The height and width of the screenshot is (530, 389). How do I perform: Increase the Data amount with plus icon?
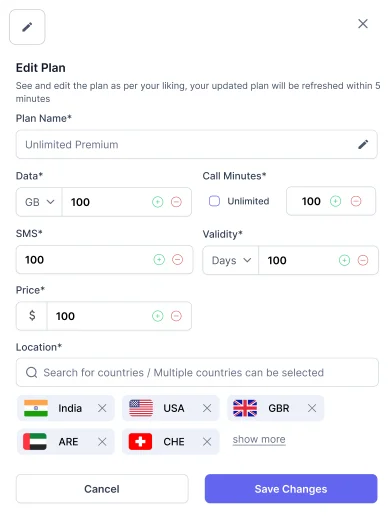point(157,202)
